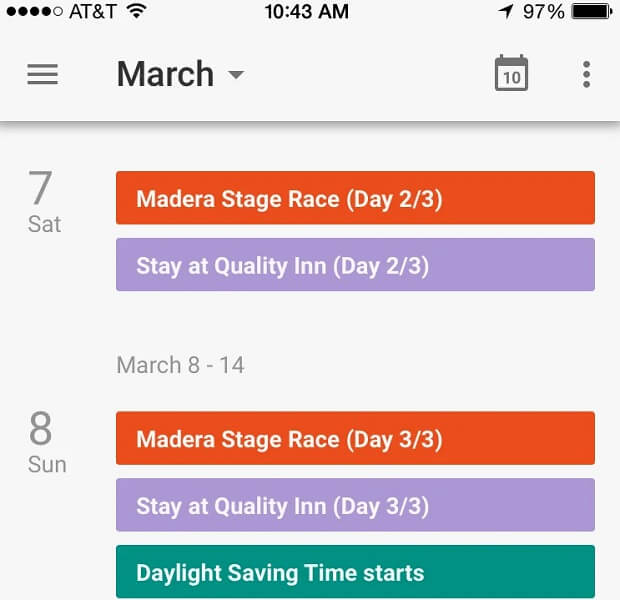
Task: Open Stay at Quality Inn (Day 3/3)
Action: click(x=355, y=505)
